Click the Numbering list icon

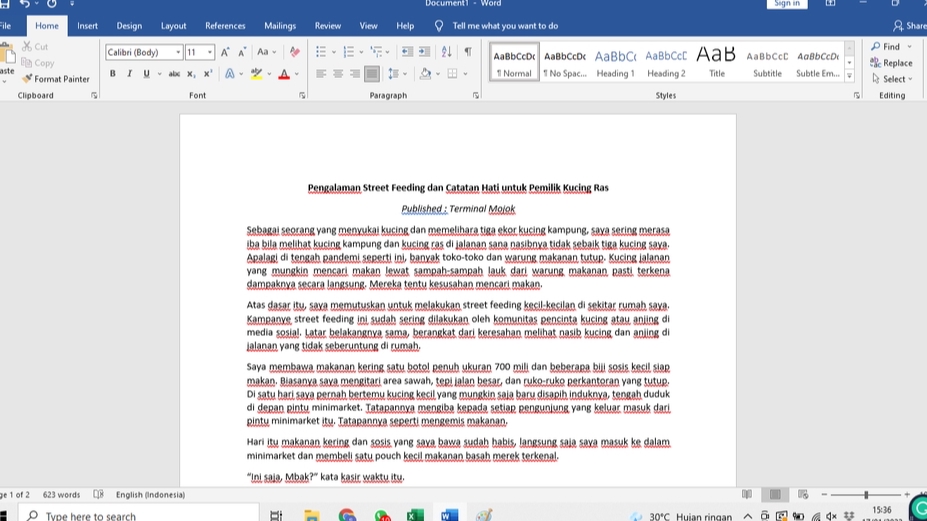[x=348, y=52]
